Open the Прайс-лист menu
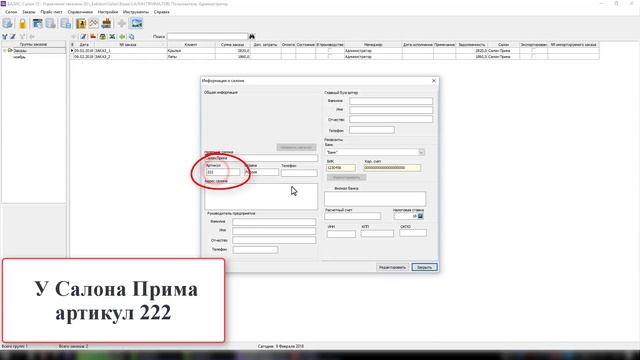The width and height of the screenshot is (640, 360). click(51, 12)
